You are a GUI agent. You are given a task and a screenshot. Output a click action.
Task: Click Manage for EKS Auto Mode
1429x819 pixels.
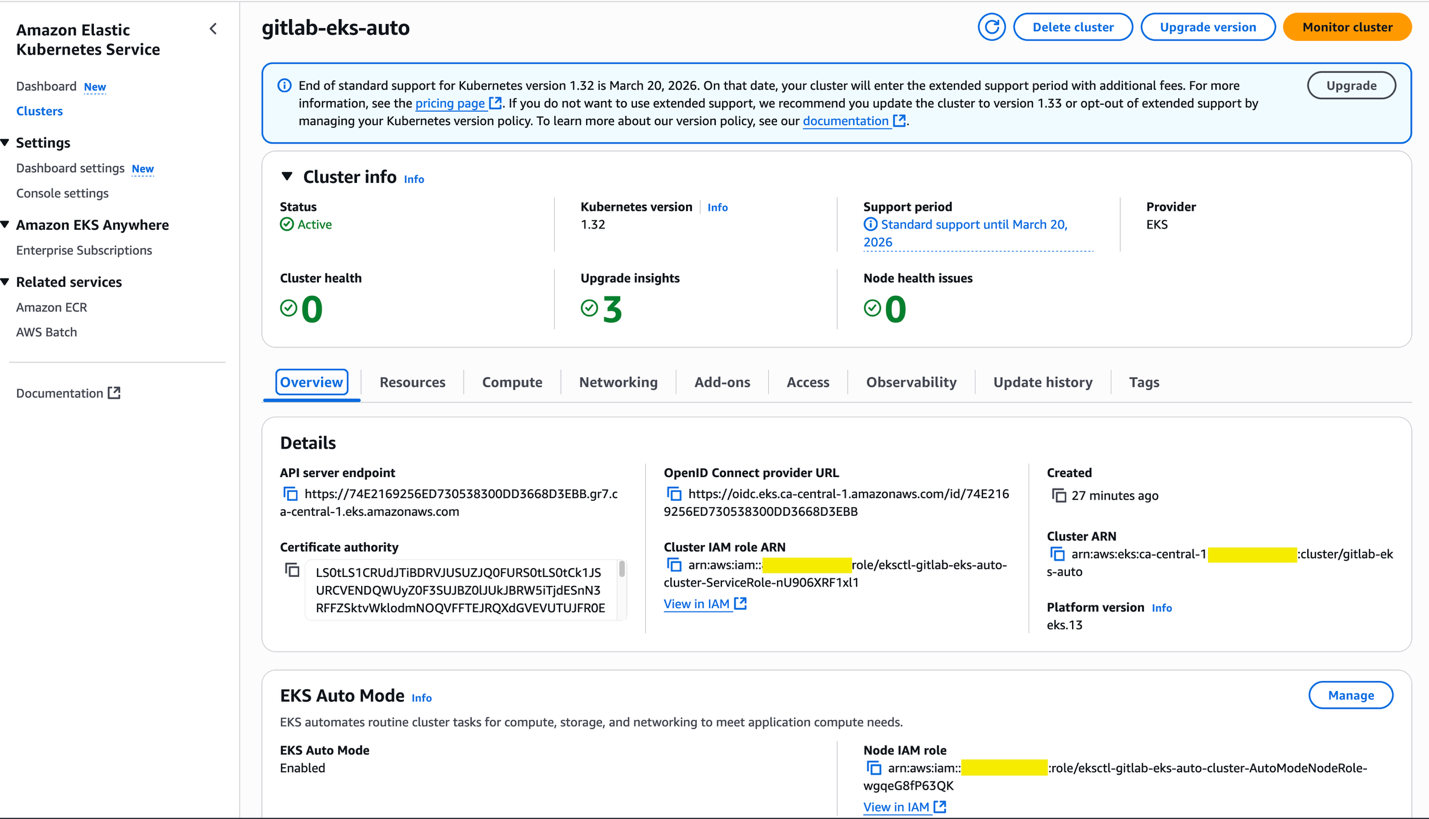[1350, 695]
